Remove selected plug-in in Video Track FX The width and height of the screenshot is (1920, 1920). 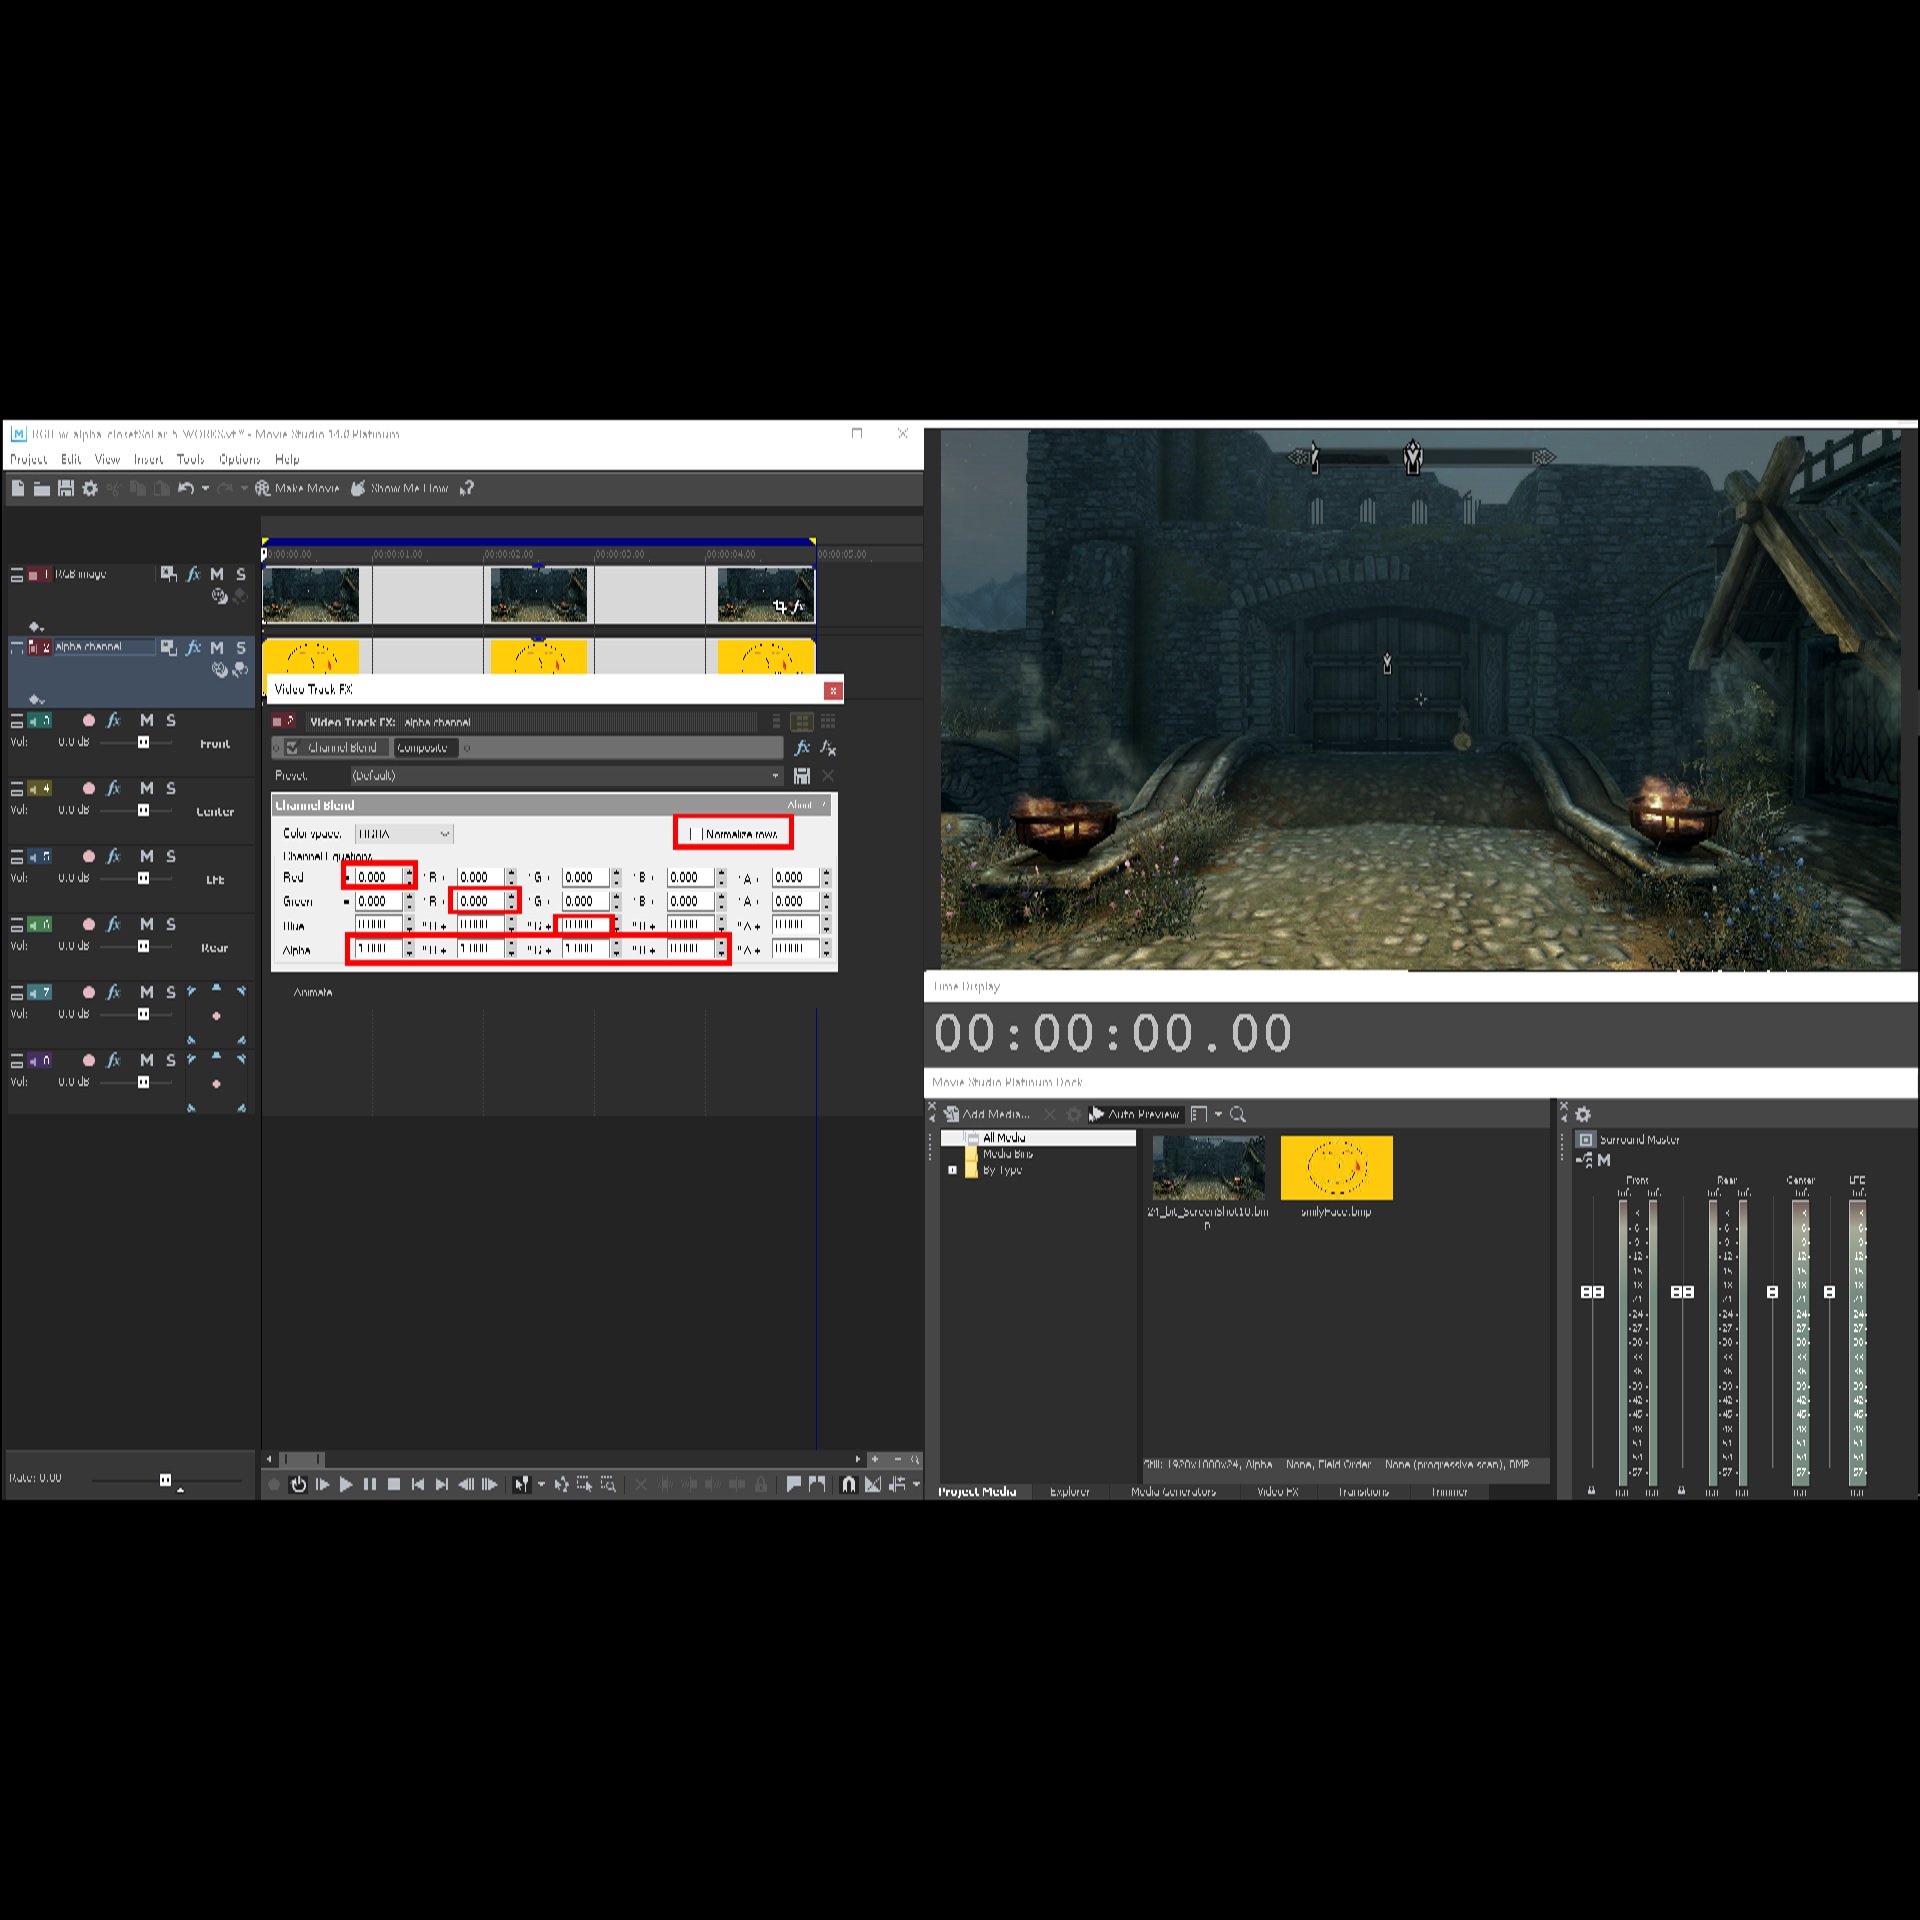(828, 748)
